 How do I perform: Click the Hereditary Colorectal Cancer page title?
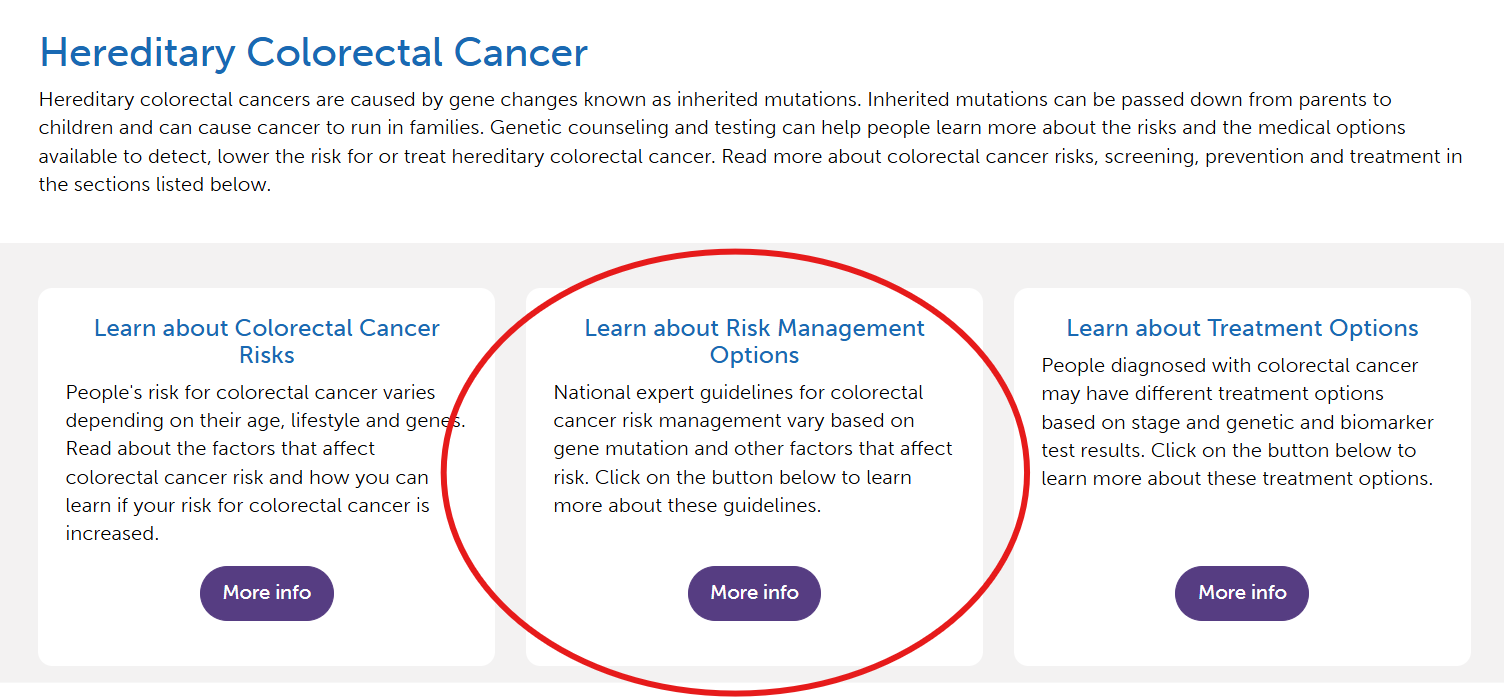pos(312,52)
